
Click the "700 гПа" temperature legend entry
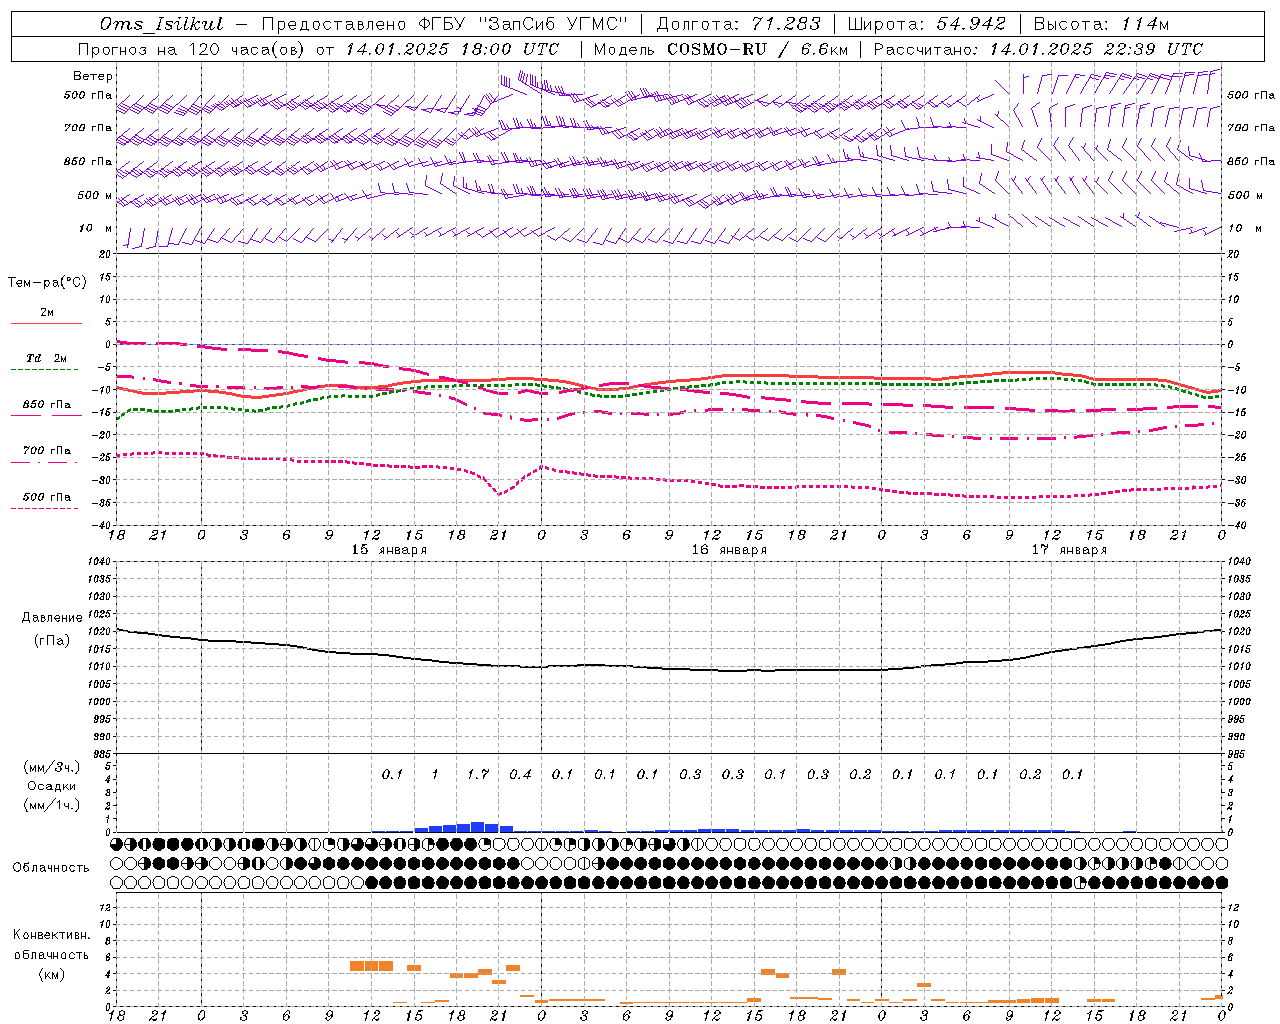click(x=47, y=450)
